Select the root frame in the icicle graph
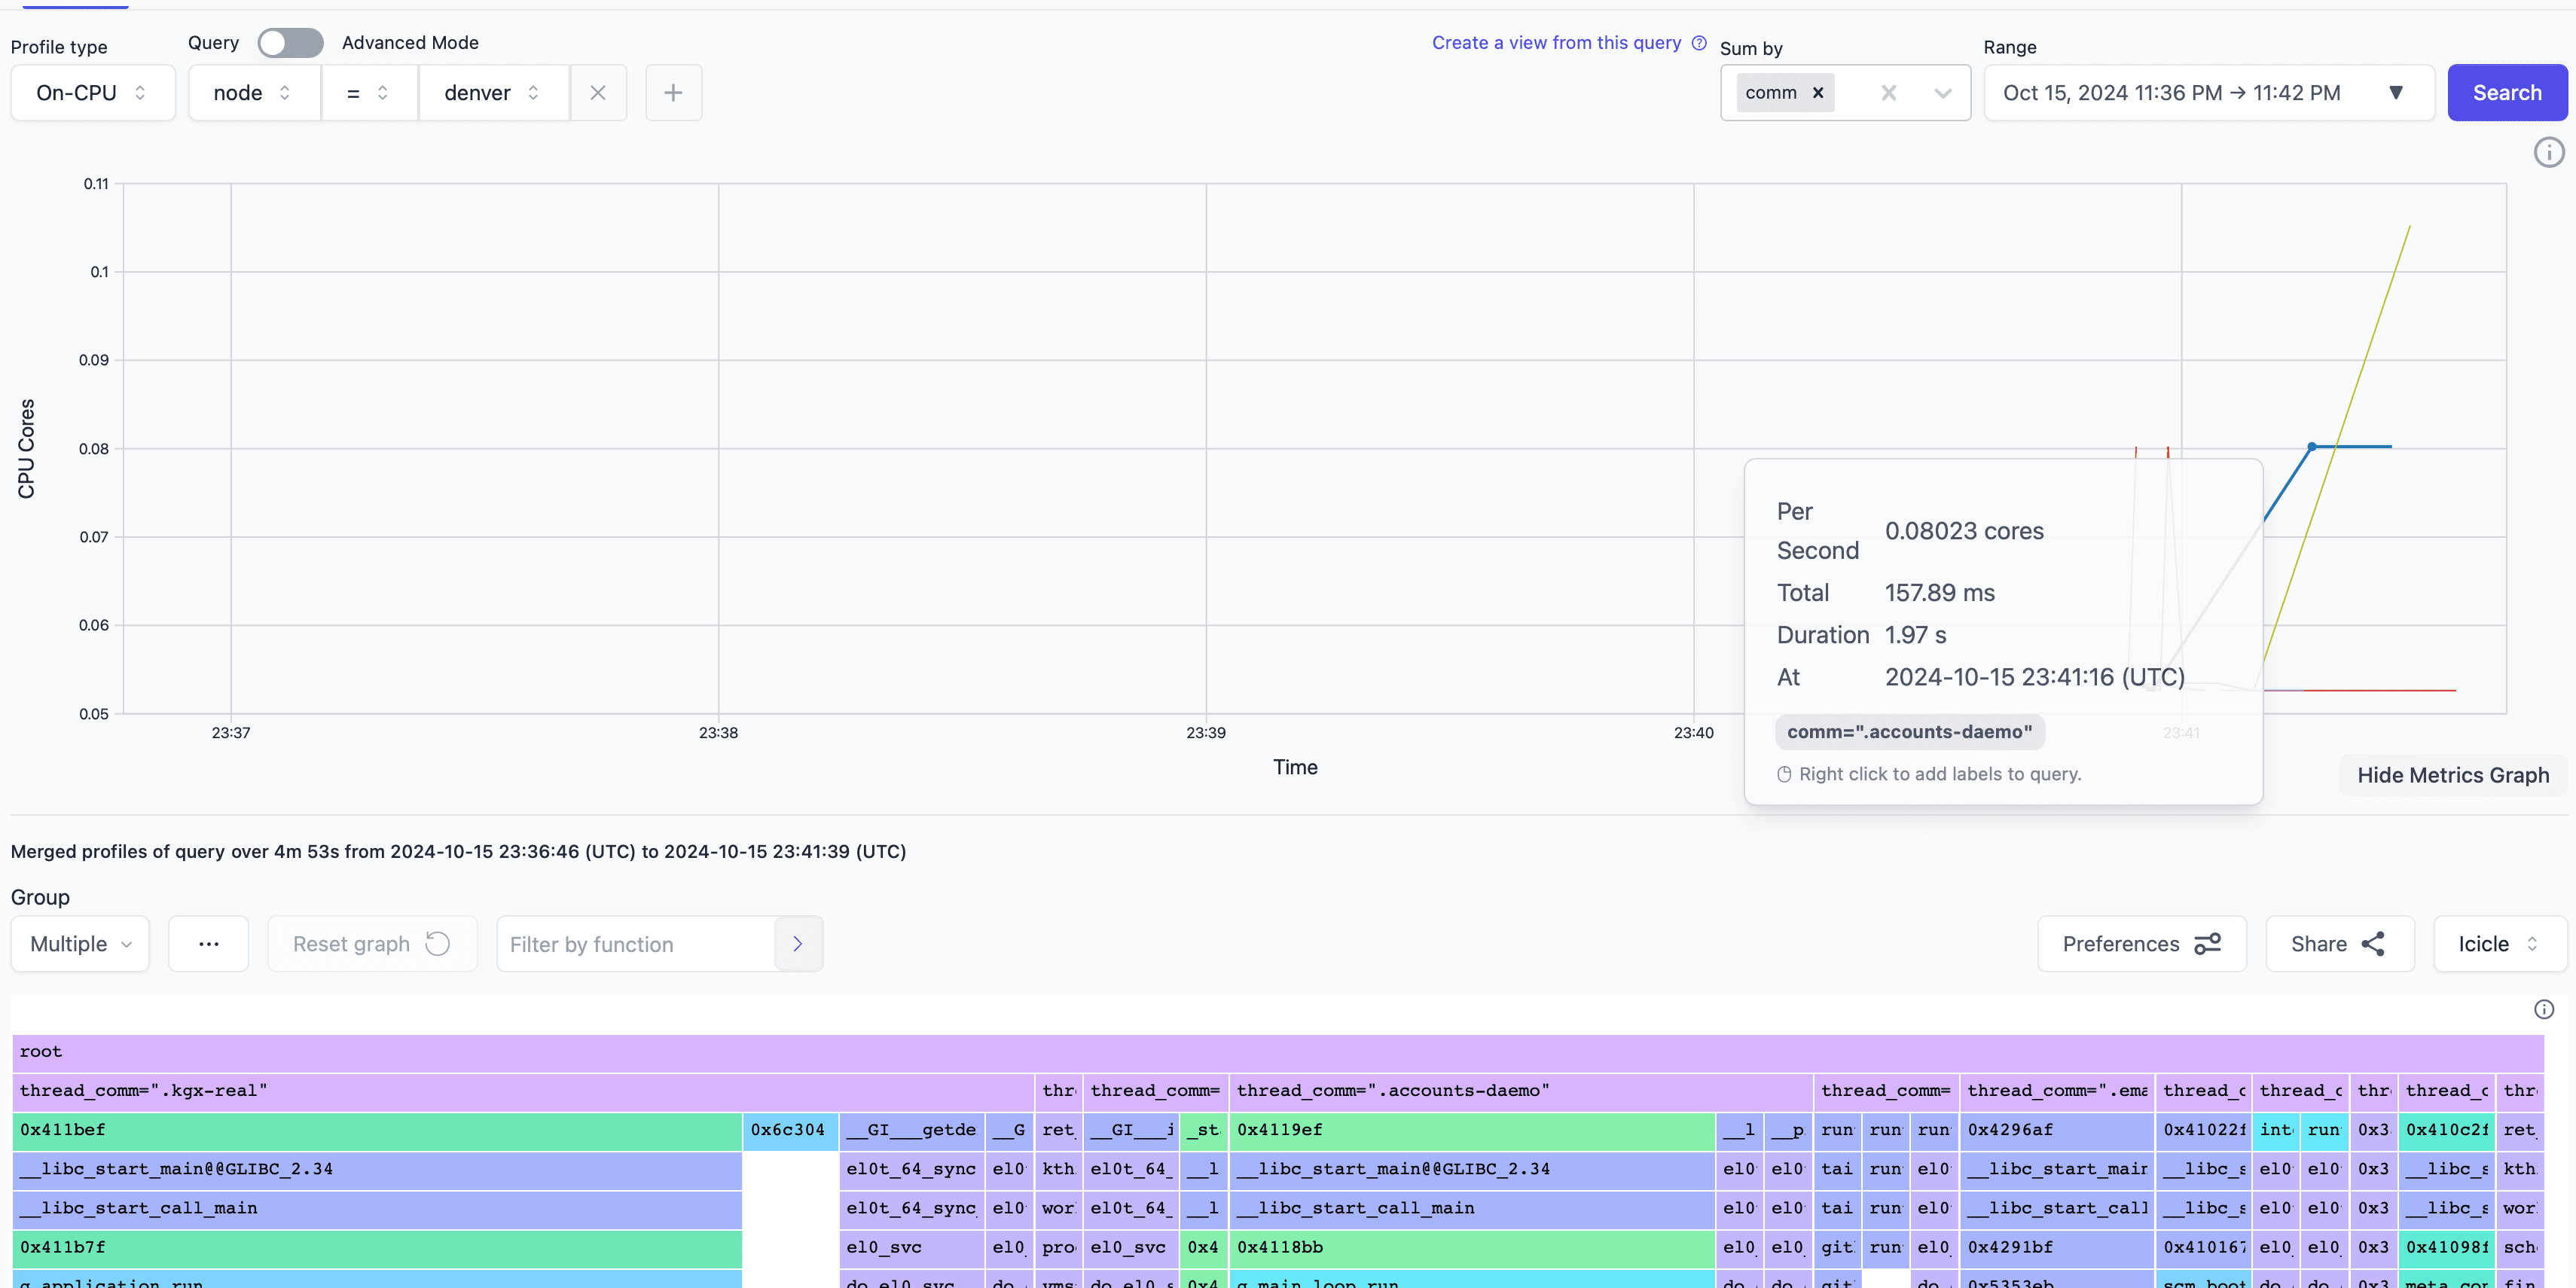This screenshot has height=1288, width=2576. 1278,1052
